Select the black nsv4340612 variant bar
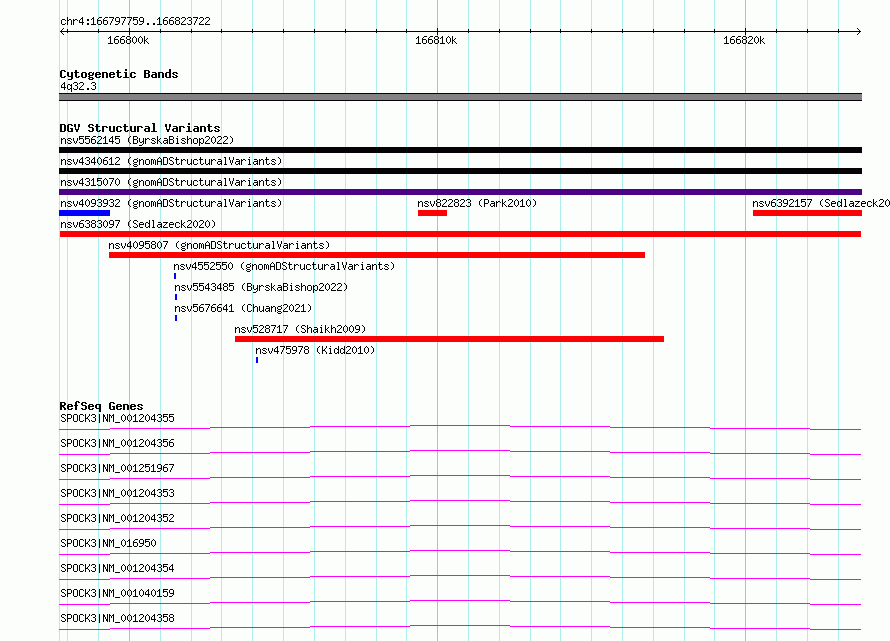This screenshot has width=890, height=641. point(460,171)
